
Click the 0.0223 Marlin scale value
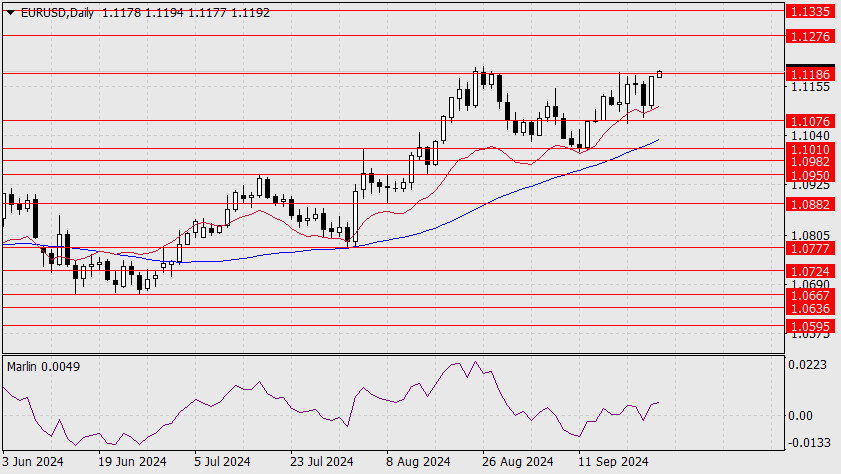pyautogui.click(x=807, y=365)
